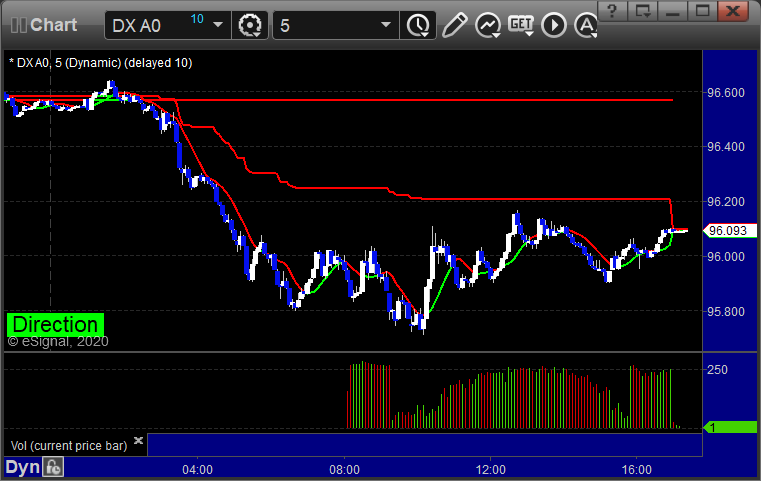Click the Chart title grip icon
Viewport: 761px width, 481px height.
tap(18, 25)
